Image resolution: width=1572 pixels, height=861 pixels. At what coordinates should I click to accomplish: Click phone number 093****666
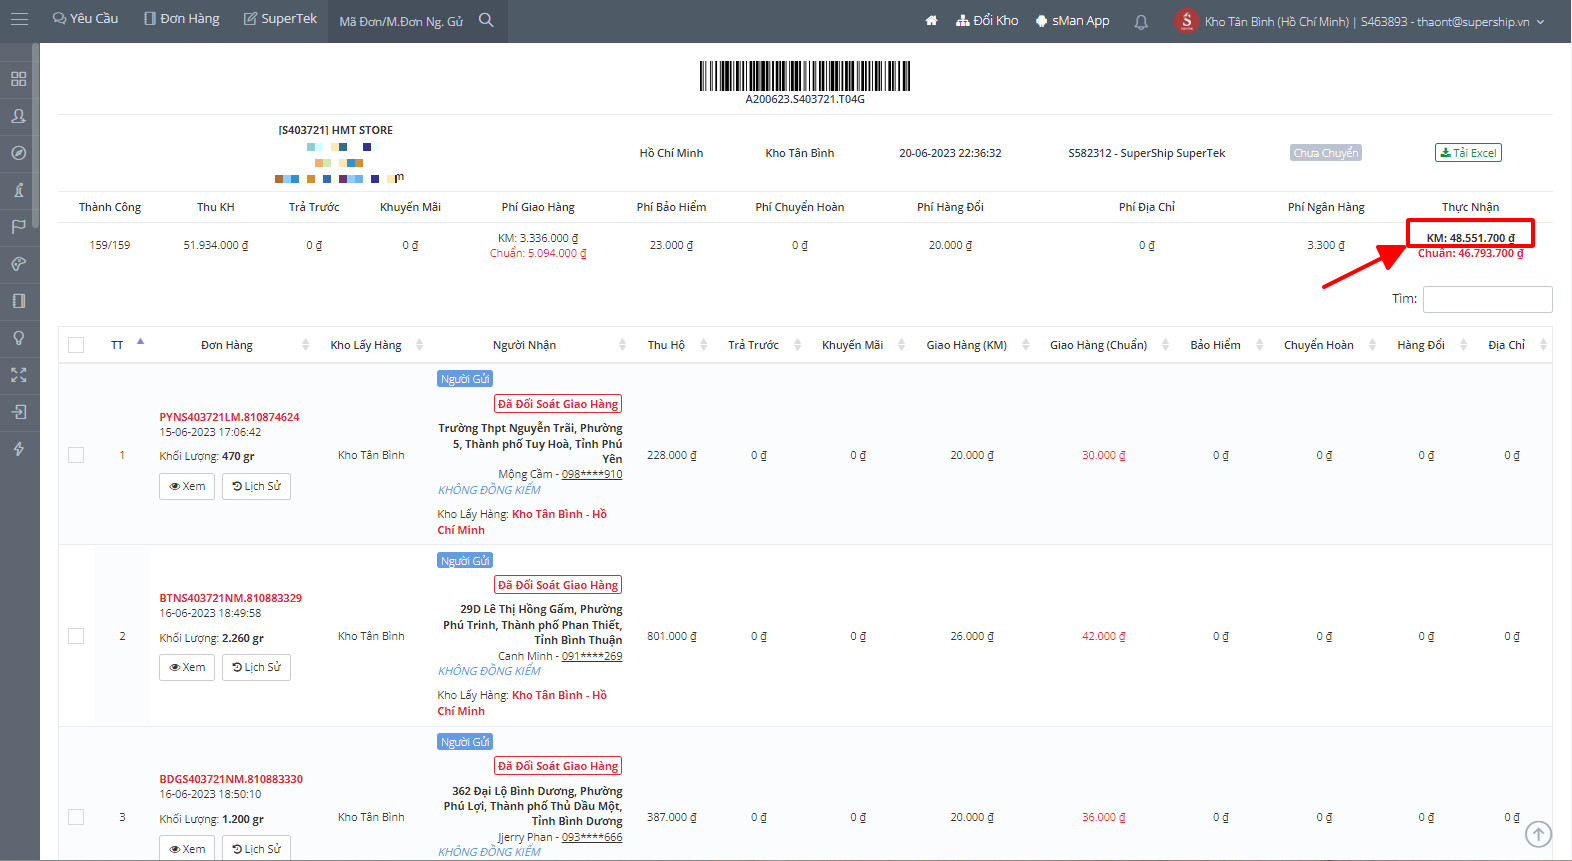pos(592,837)
